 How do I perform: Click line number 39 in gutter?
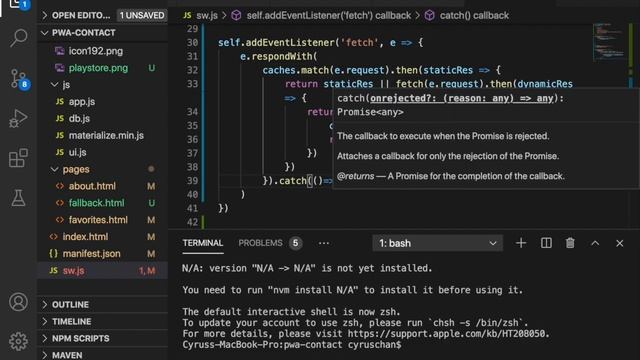[192, 180]
